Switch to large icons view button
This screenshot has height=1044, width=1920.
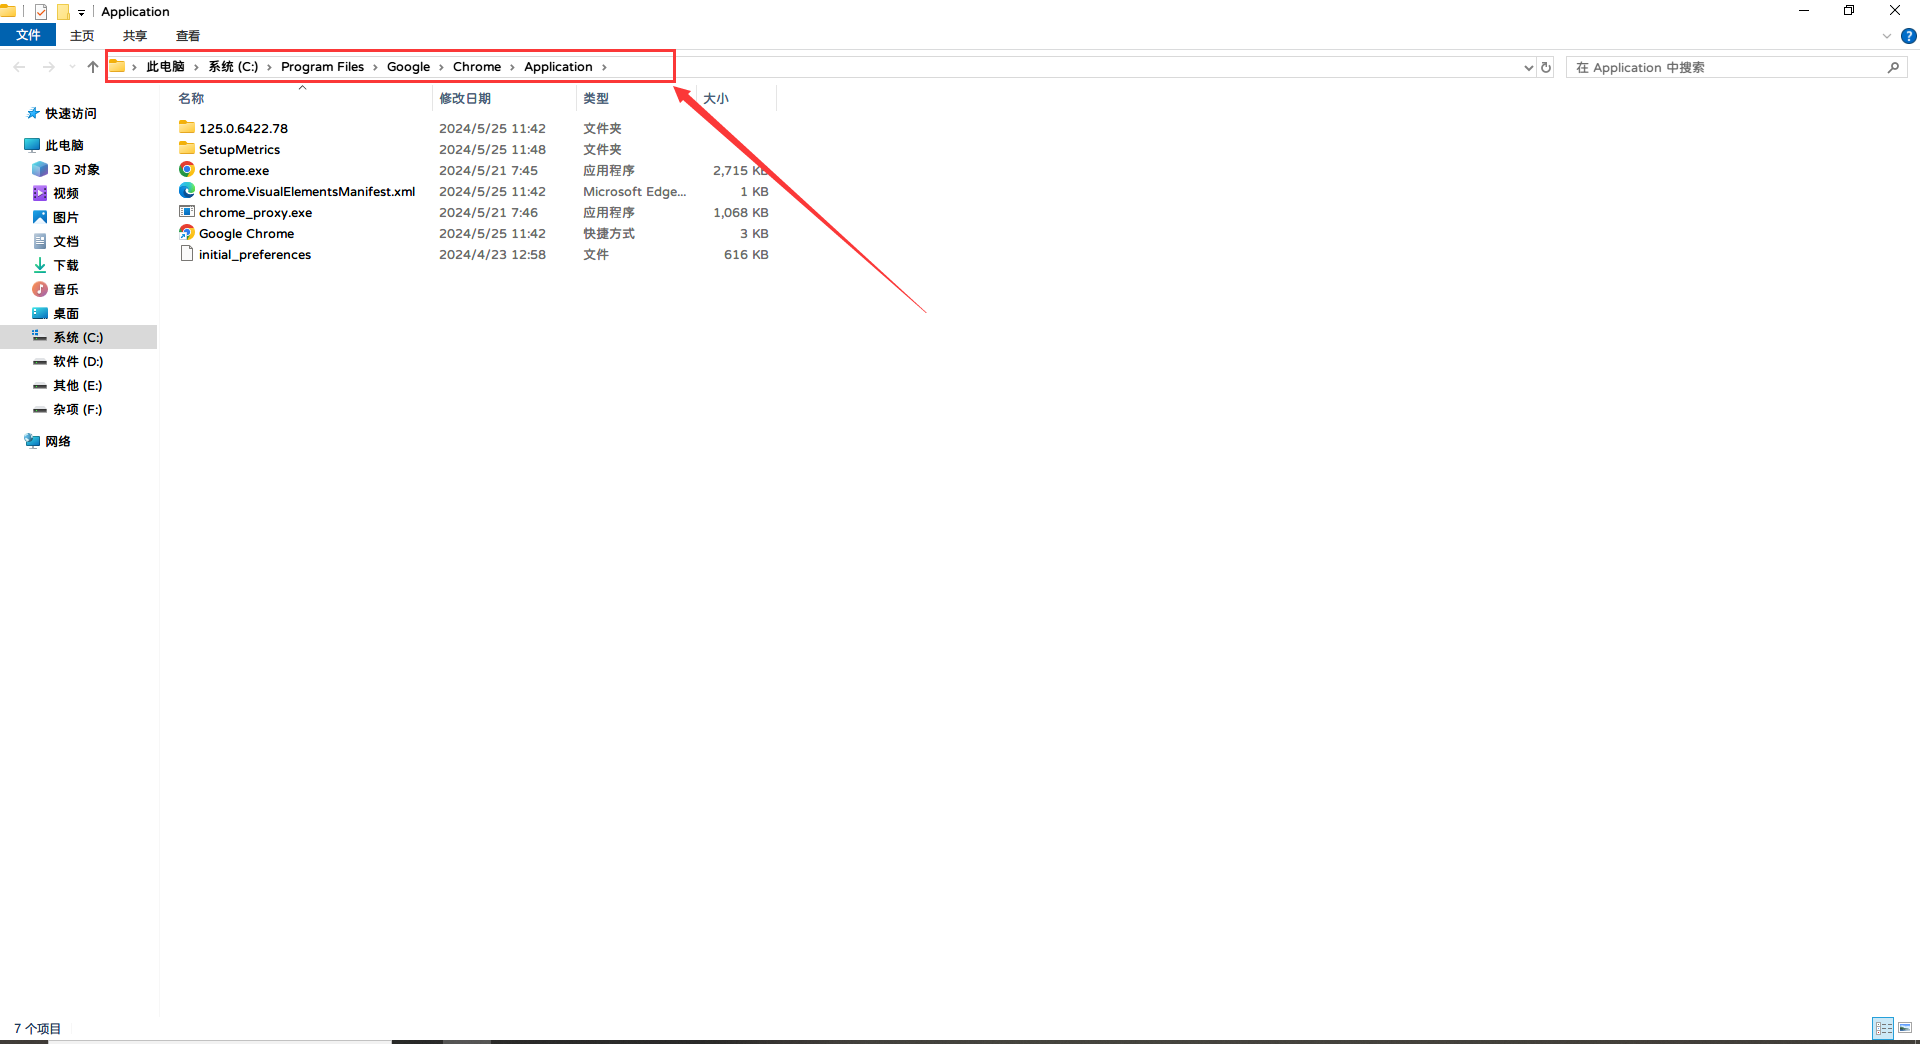click(1905, 1027)
